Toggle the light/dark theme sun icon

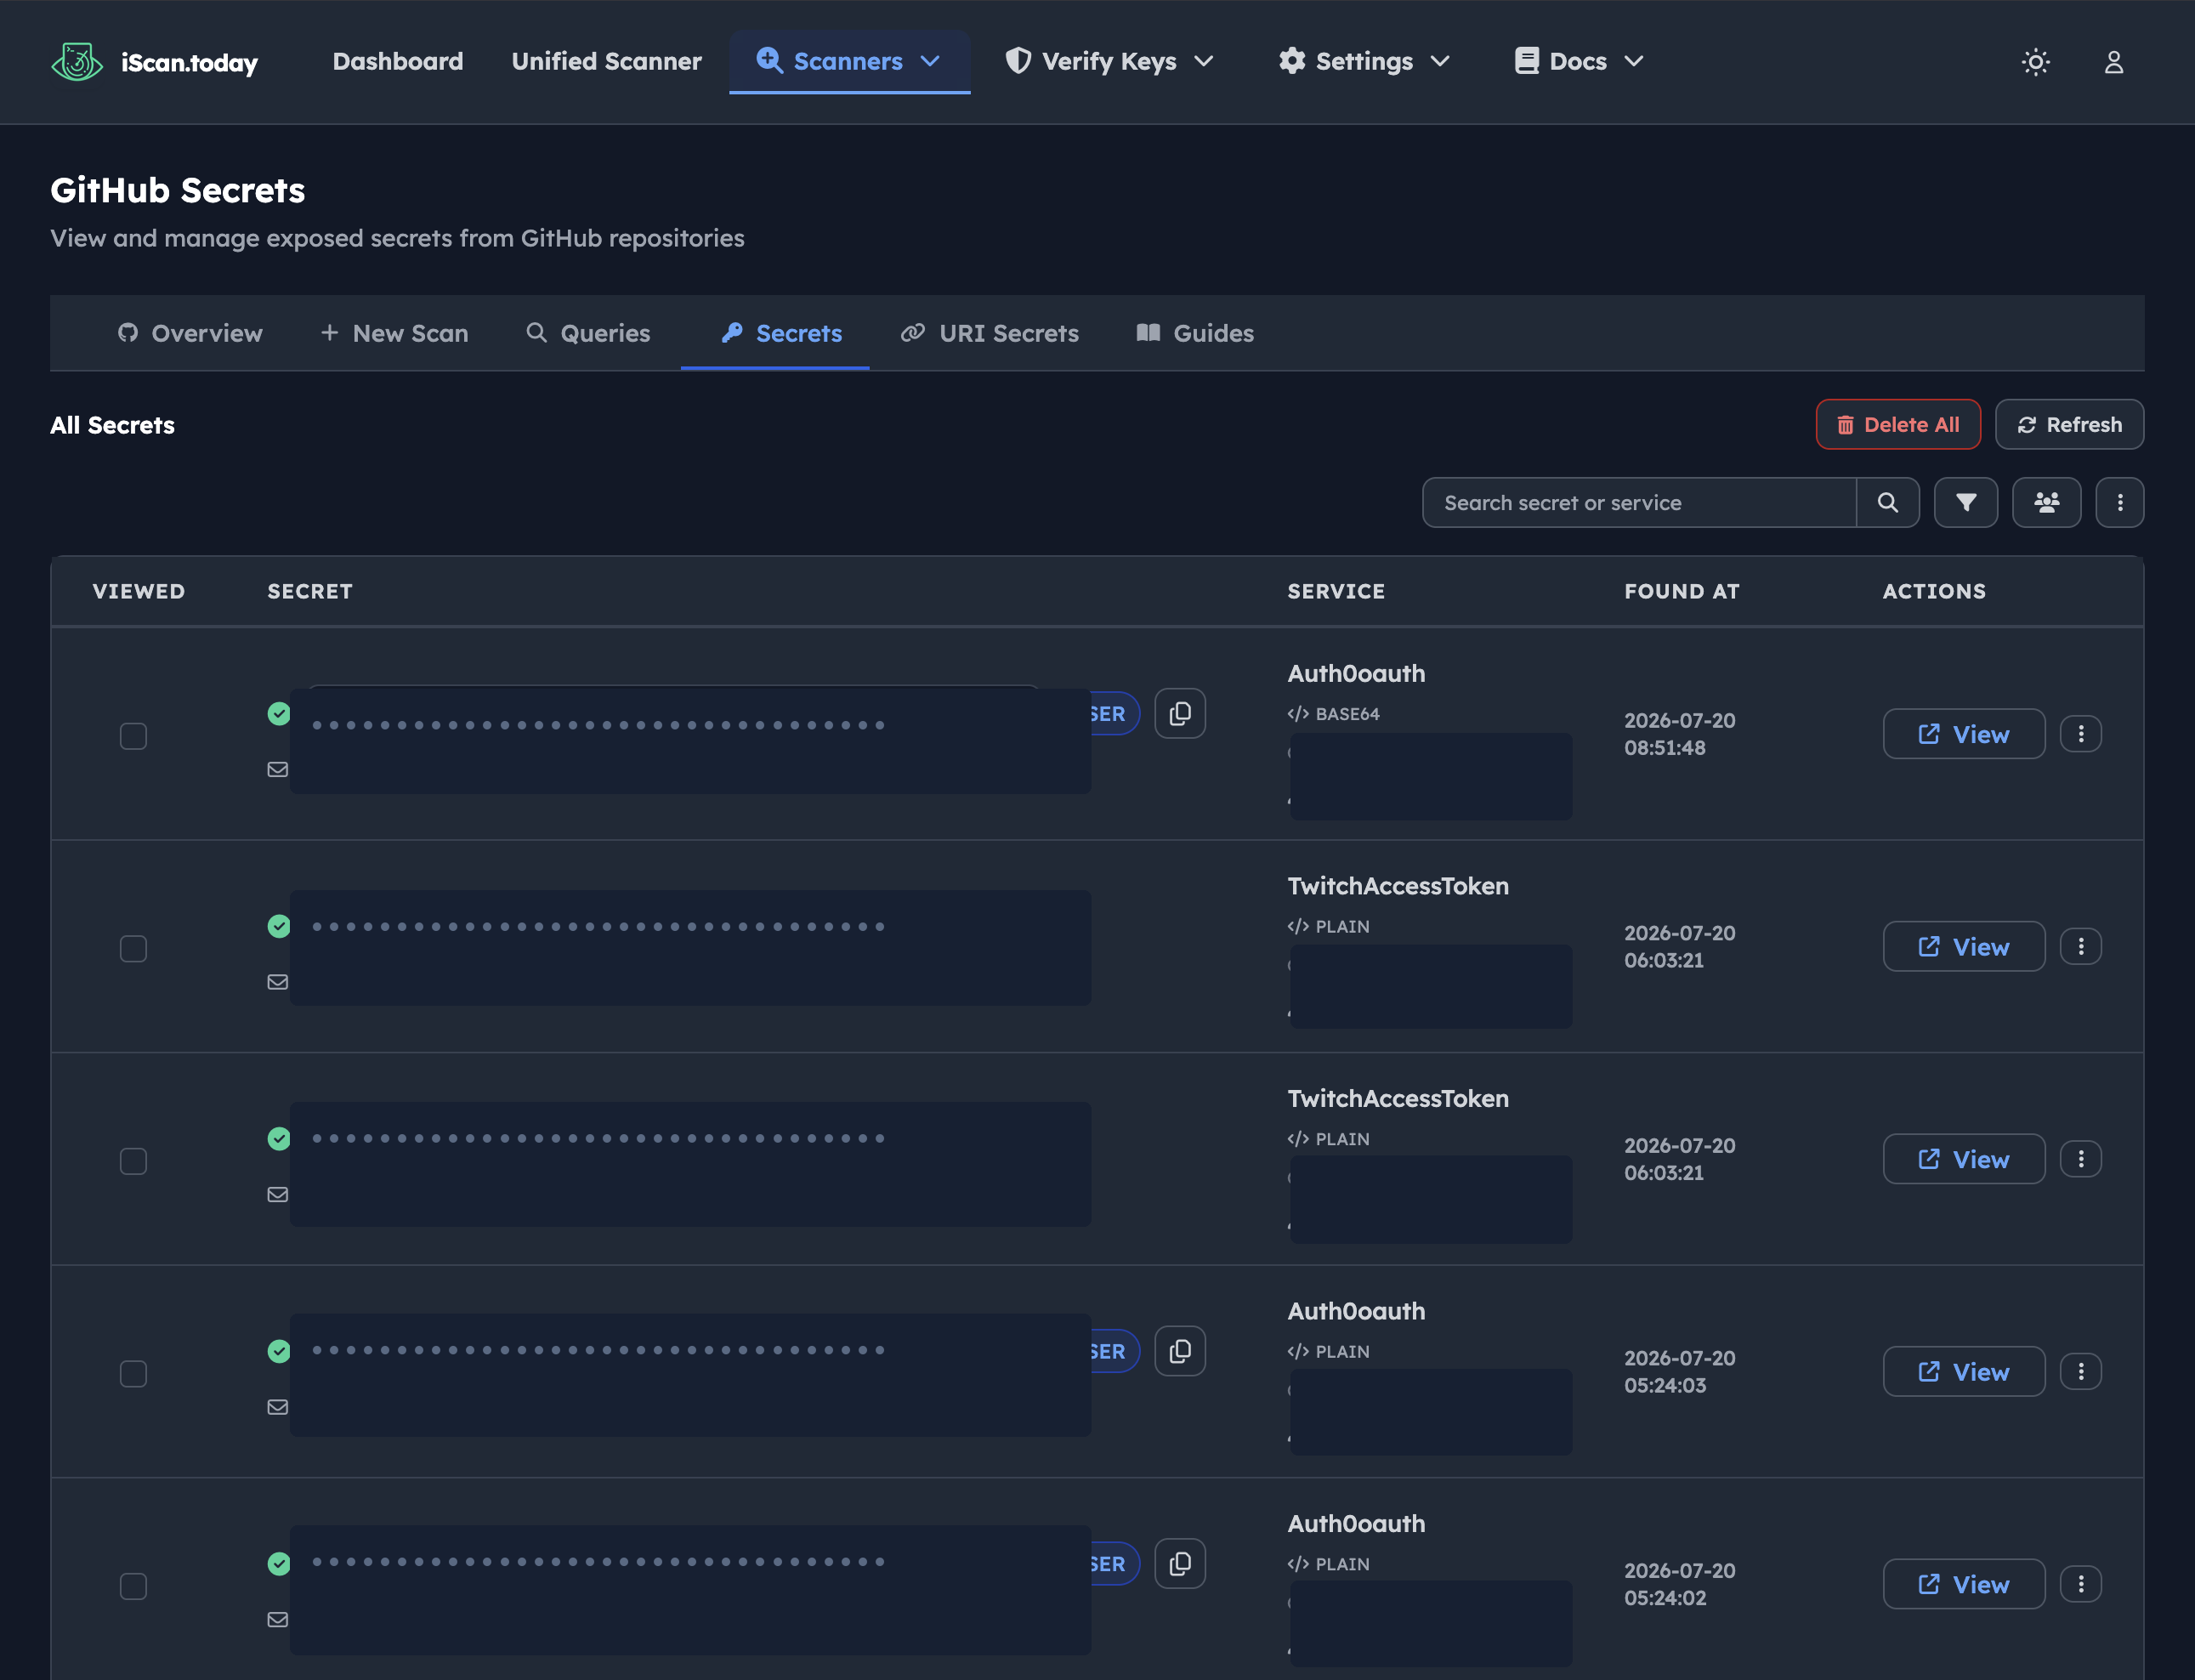(2035, 62)
